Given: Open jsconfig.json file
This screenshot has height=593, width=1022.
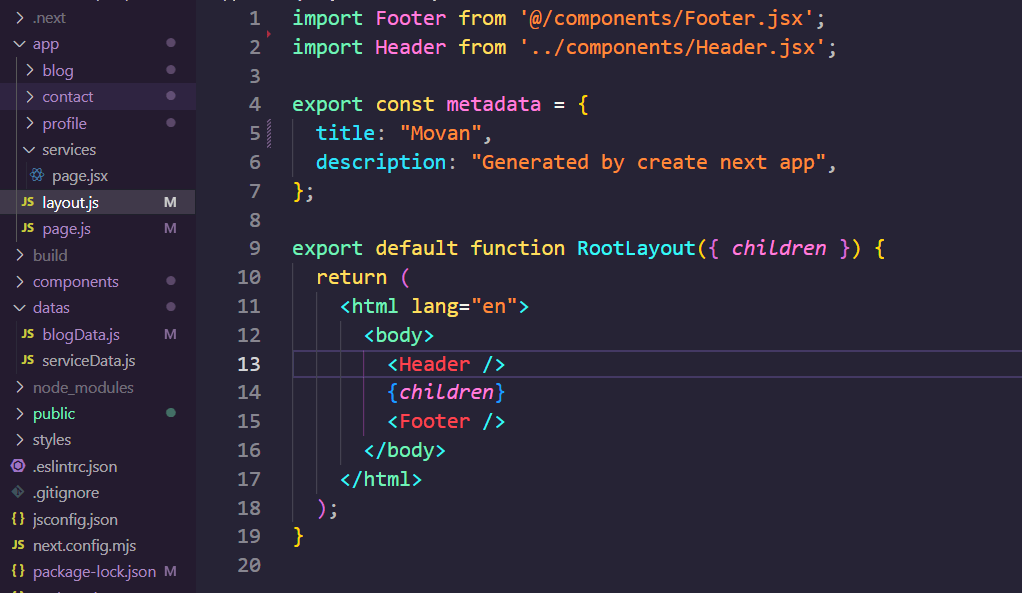Looking at the screenshot, I should 75,519.
